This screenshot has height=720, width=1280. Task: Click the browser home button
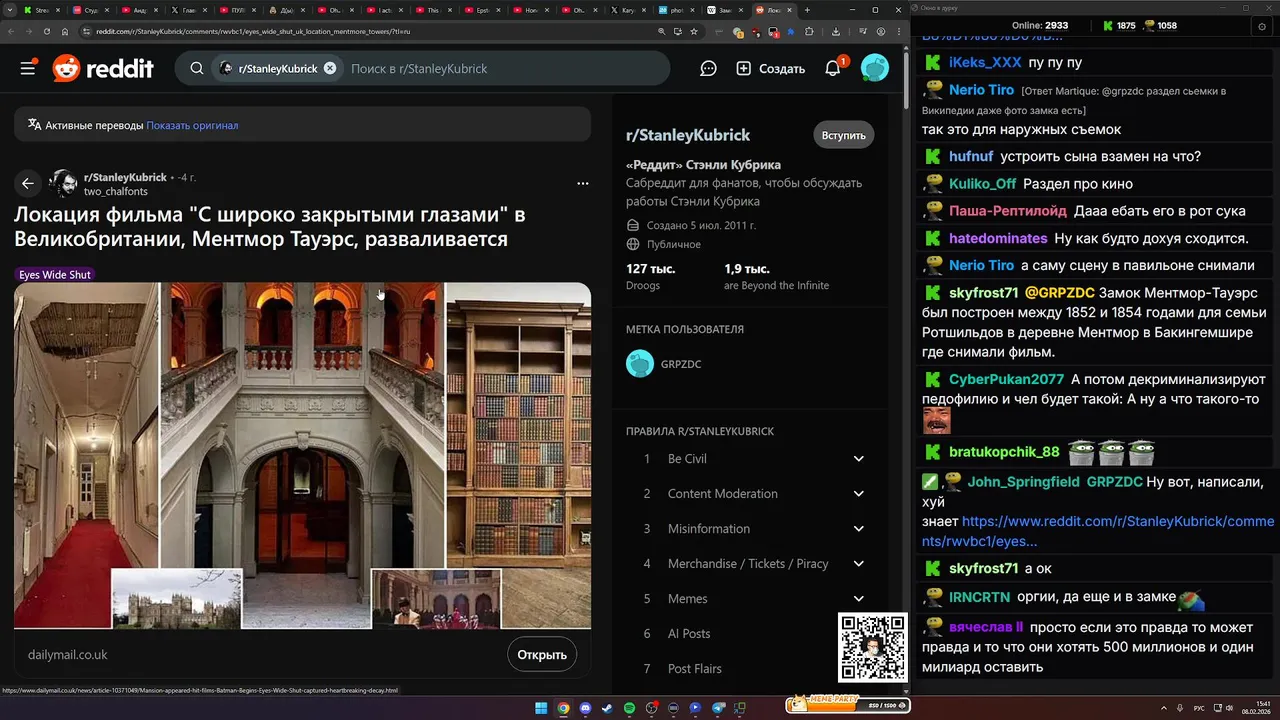(66, 31)
